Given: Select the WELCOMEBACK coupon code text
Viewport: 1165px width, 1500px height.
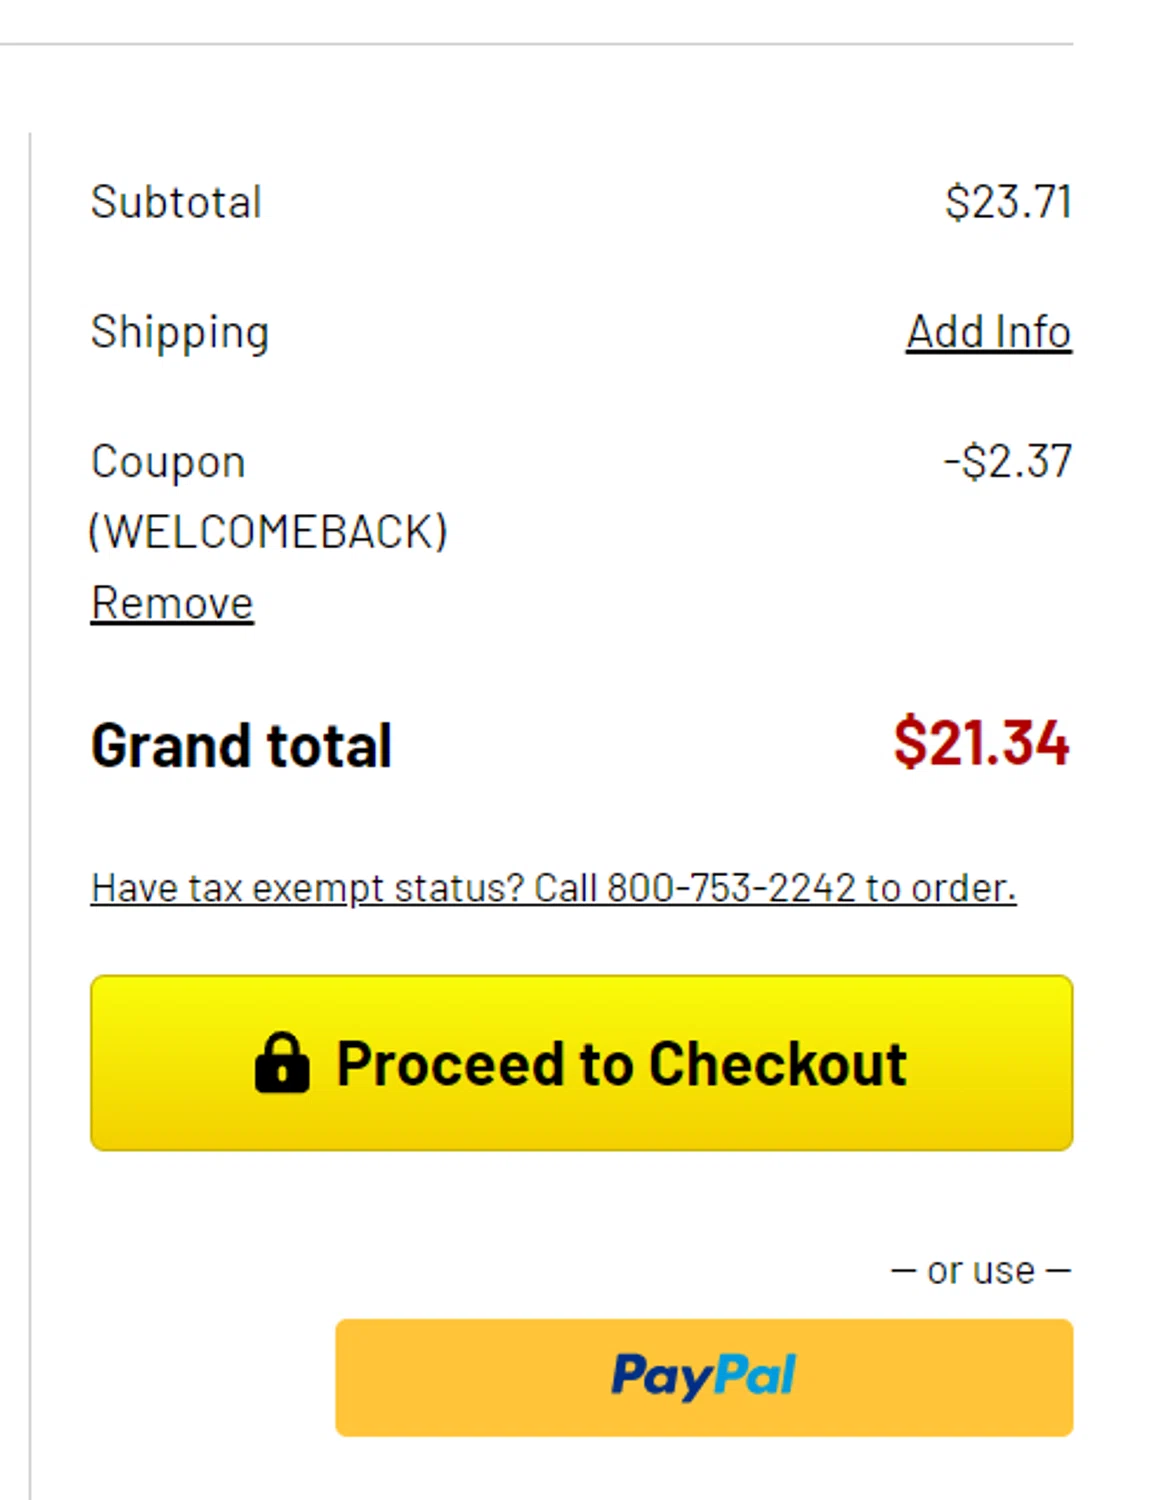Looking at the screenshot, I should coord(268,532).
